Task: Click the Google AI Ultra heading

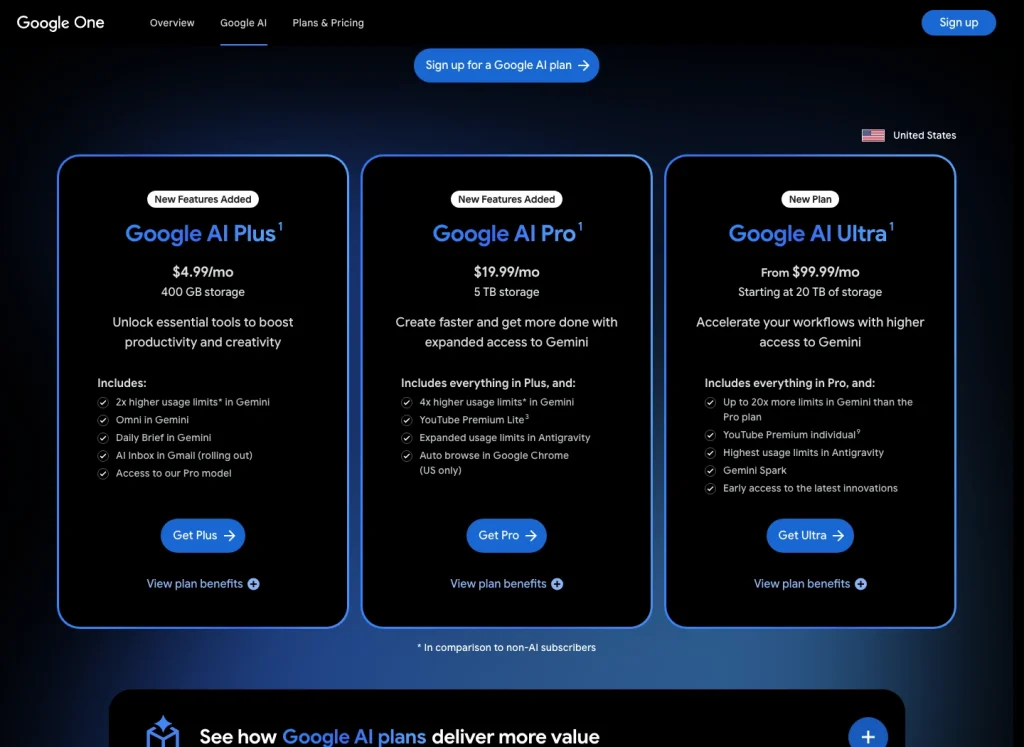Action: click(810, 233)
